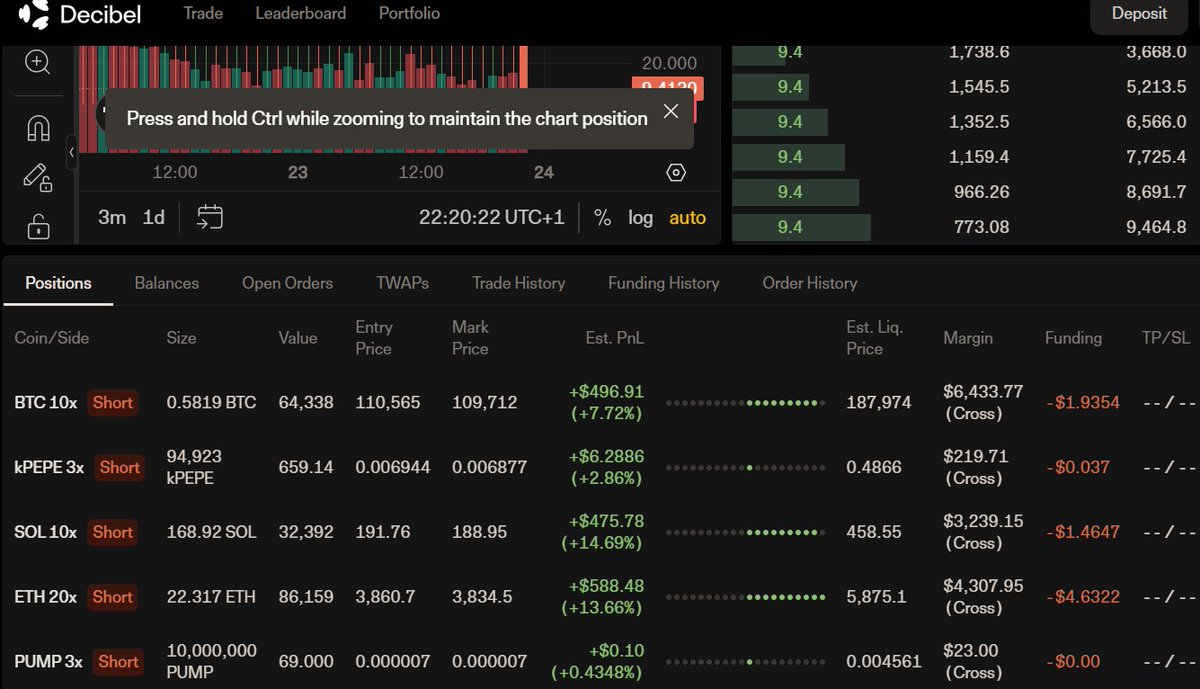
Task: Click ETH Est. PnL +$588.48 value
Action: click(607, 586)
